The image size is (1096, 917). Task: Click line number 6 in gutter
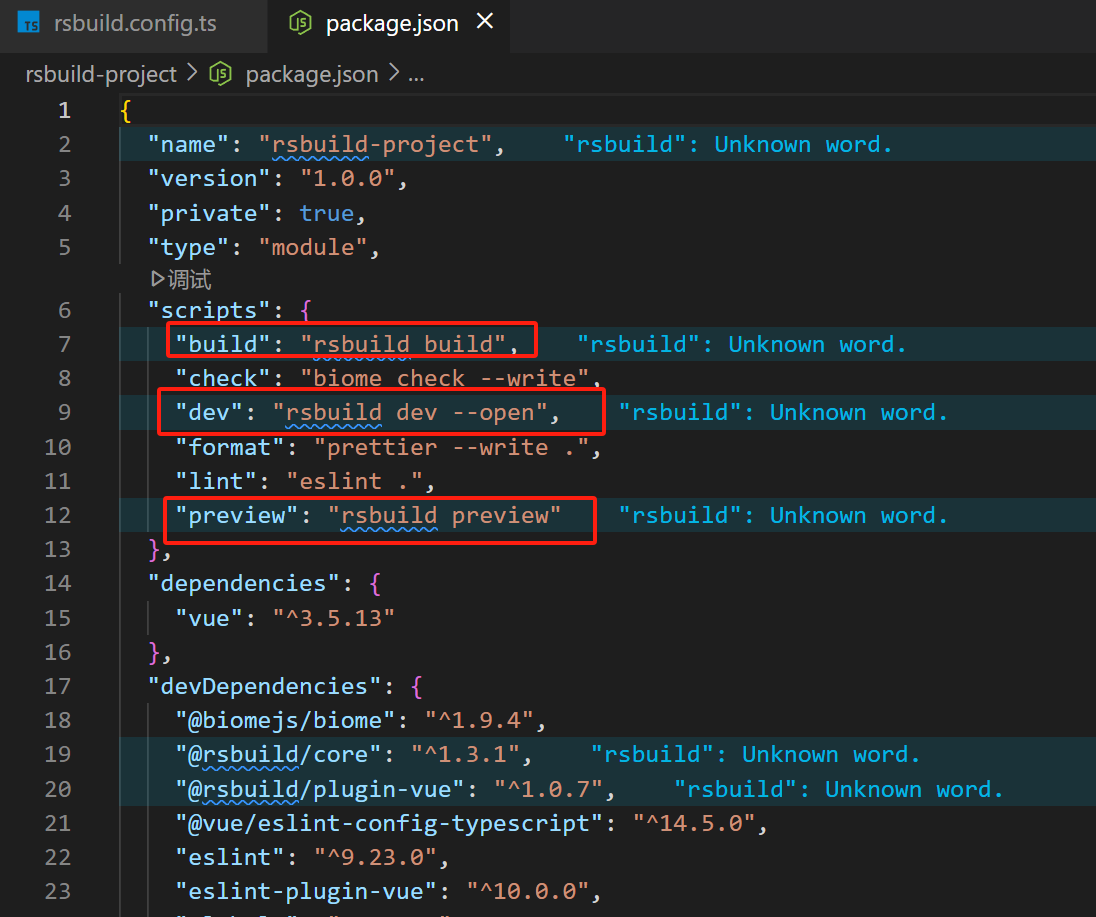tap(64, 310)
